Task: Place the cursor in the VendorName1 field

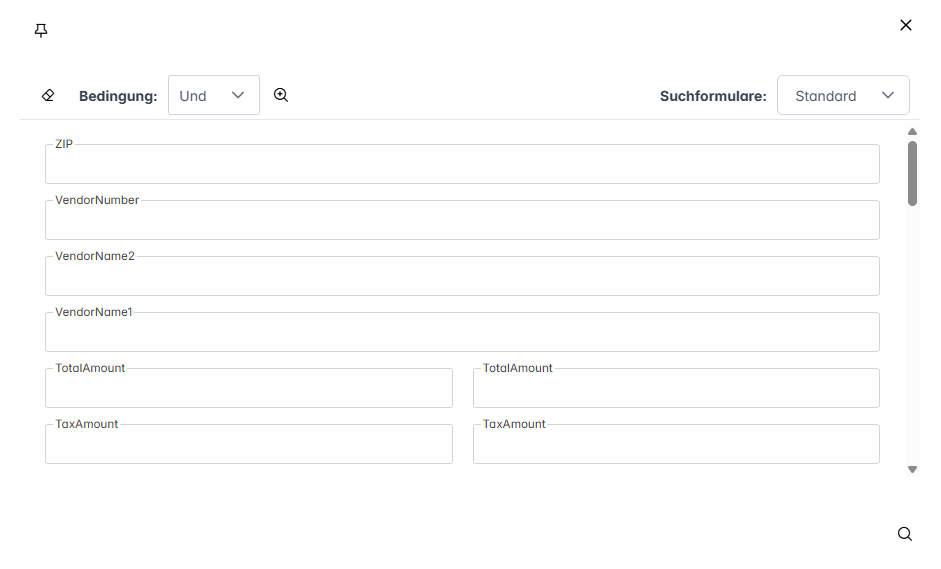Action: (x=462, y=334)
